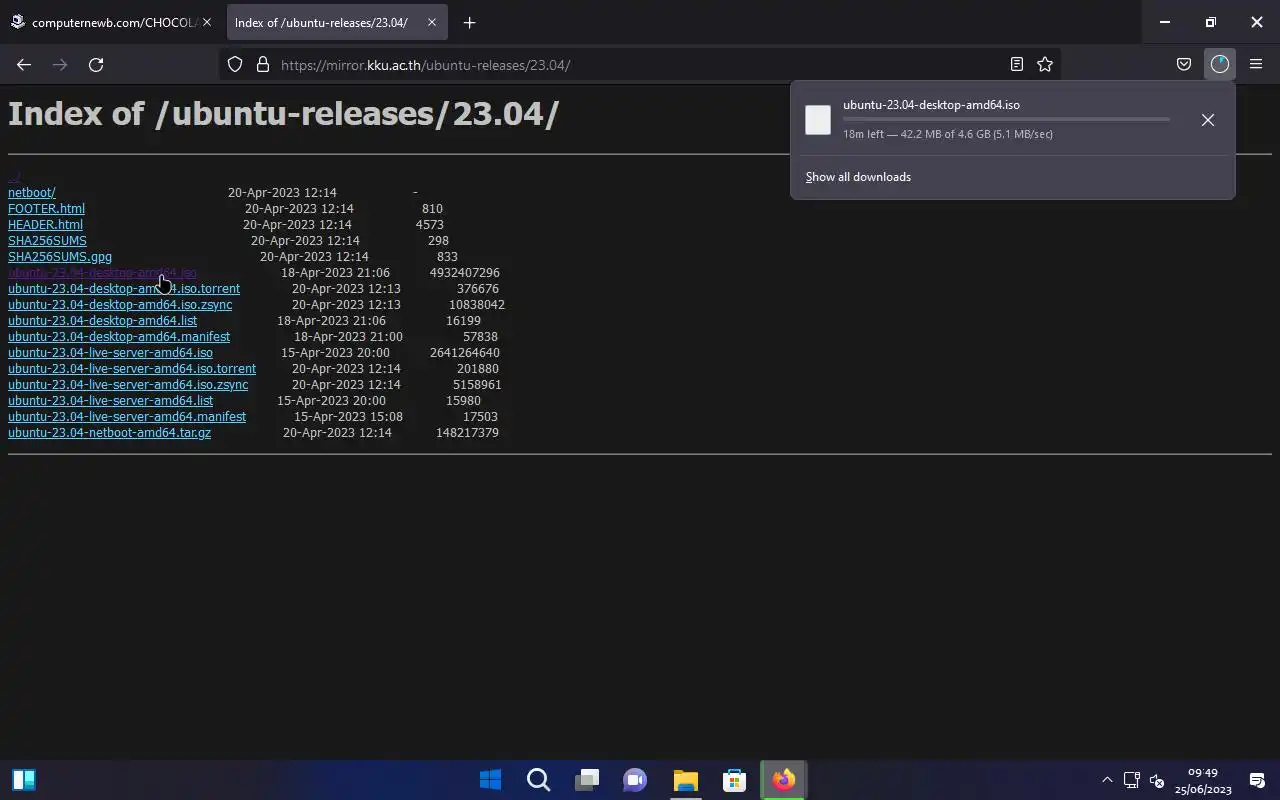Open HEADER.html link

point(45,225)
